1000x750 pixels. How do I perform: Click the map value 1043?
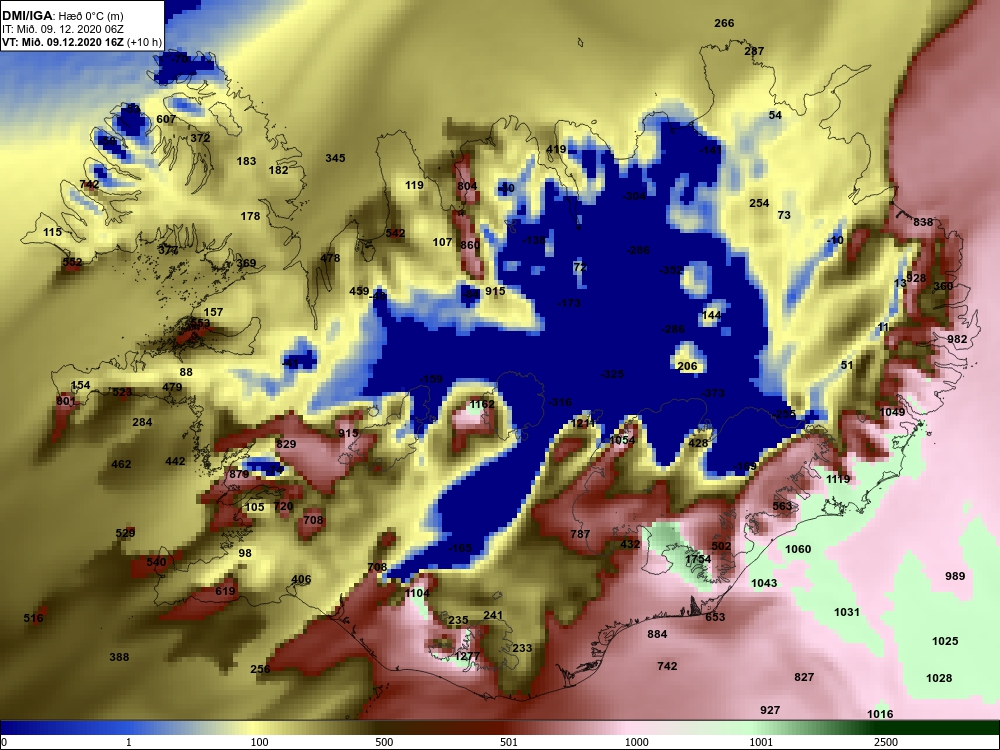[764, 583]
